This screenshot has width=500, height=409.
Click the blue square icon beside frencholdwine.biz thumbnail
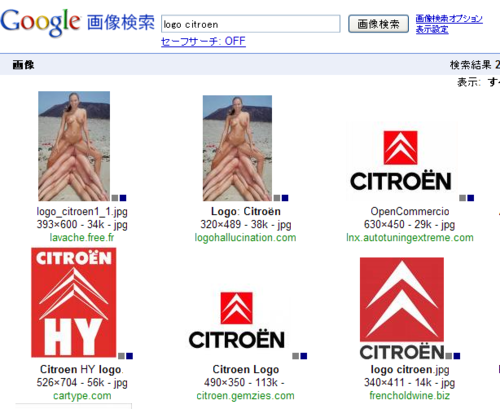tap(457, 356)
